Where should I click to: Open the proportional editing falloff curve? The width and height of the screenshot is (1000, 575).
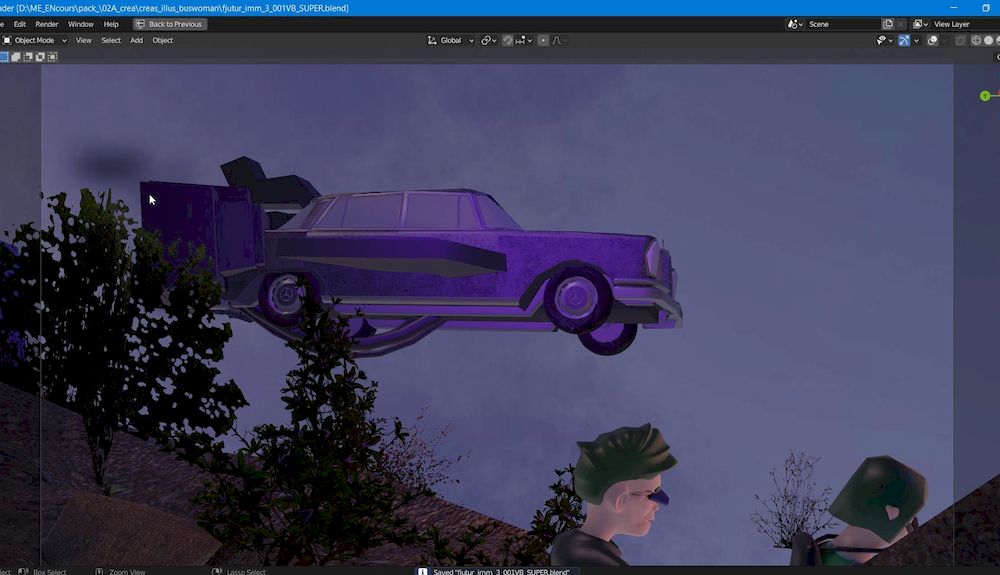coord(558,41)
